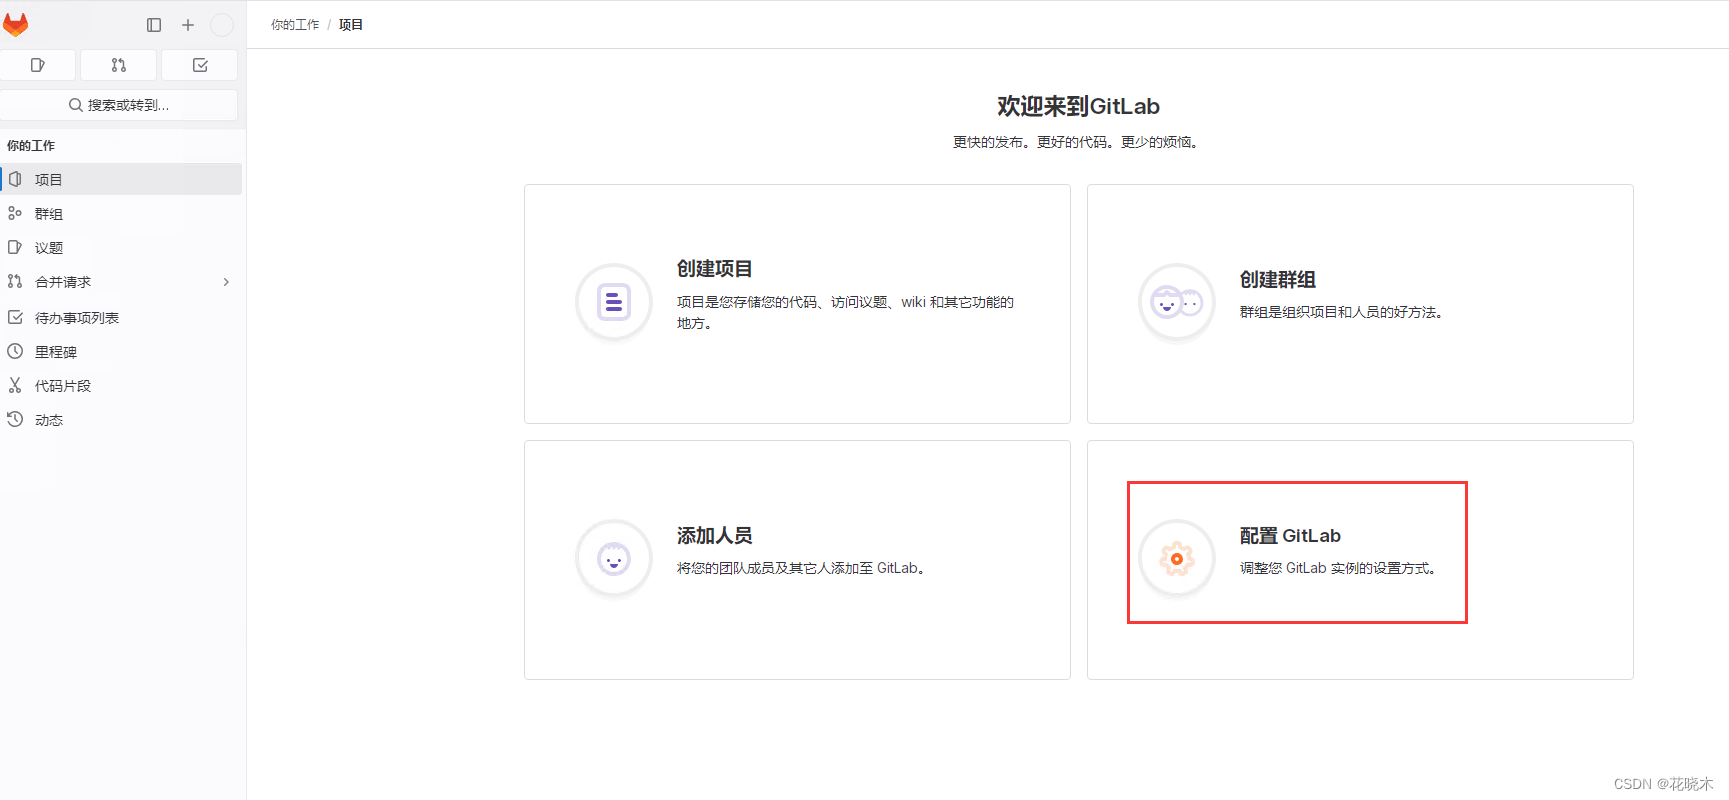Click 调整您 GitLab 实例的设置方式 text
Image resolution: width=1729 pixels, height=800 pixels.
click(1338, 568)
